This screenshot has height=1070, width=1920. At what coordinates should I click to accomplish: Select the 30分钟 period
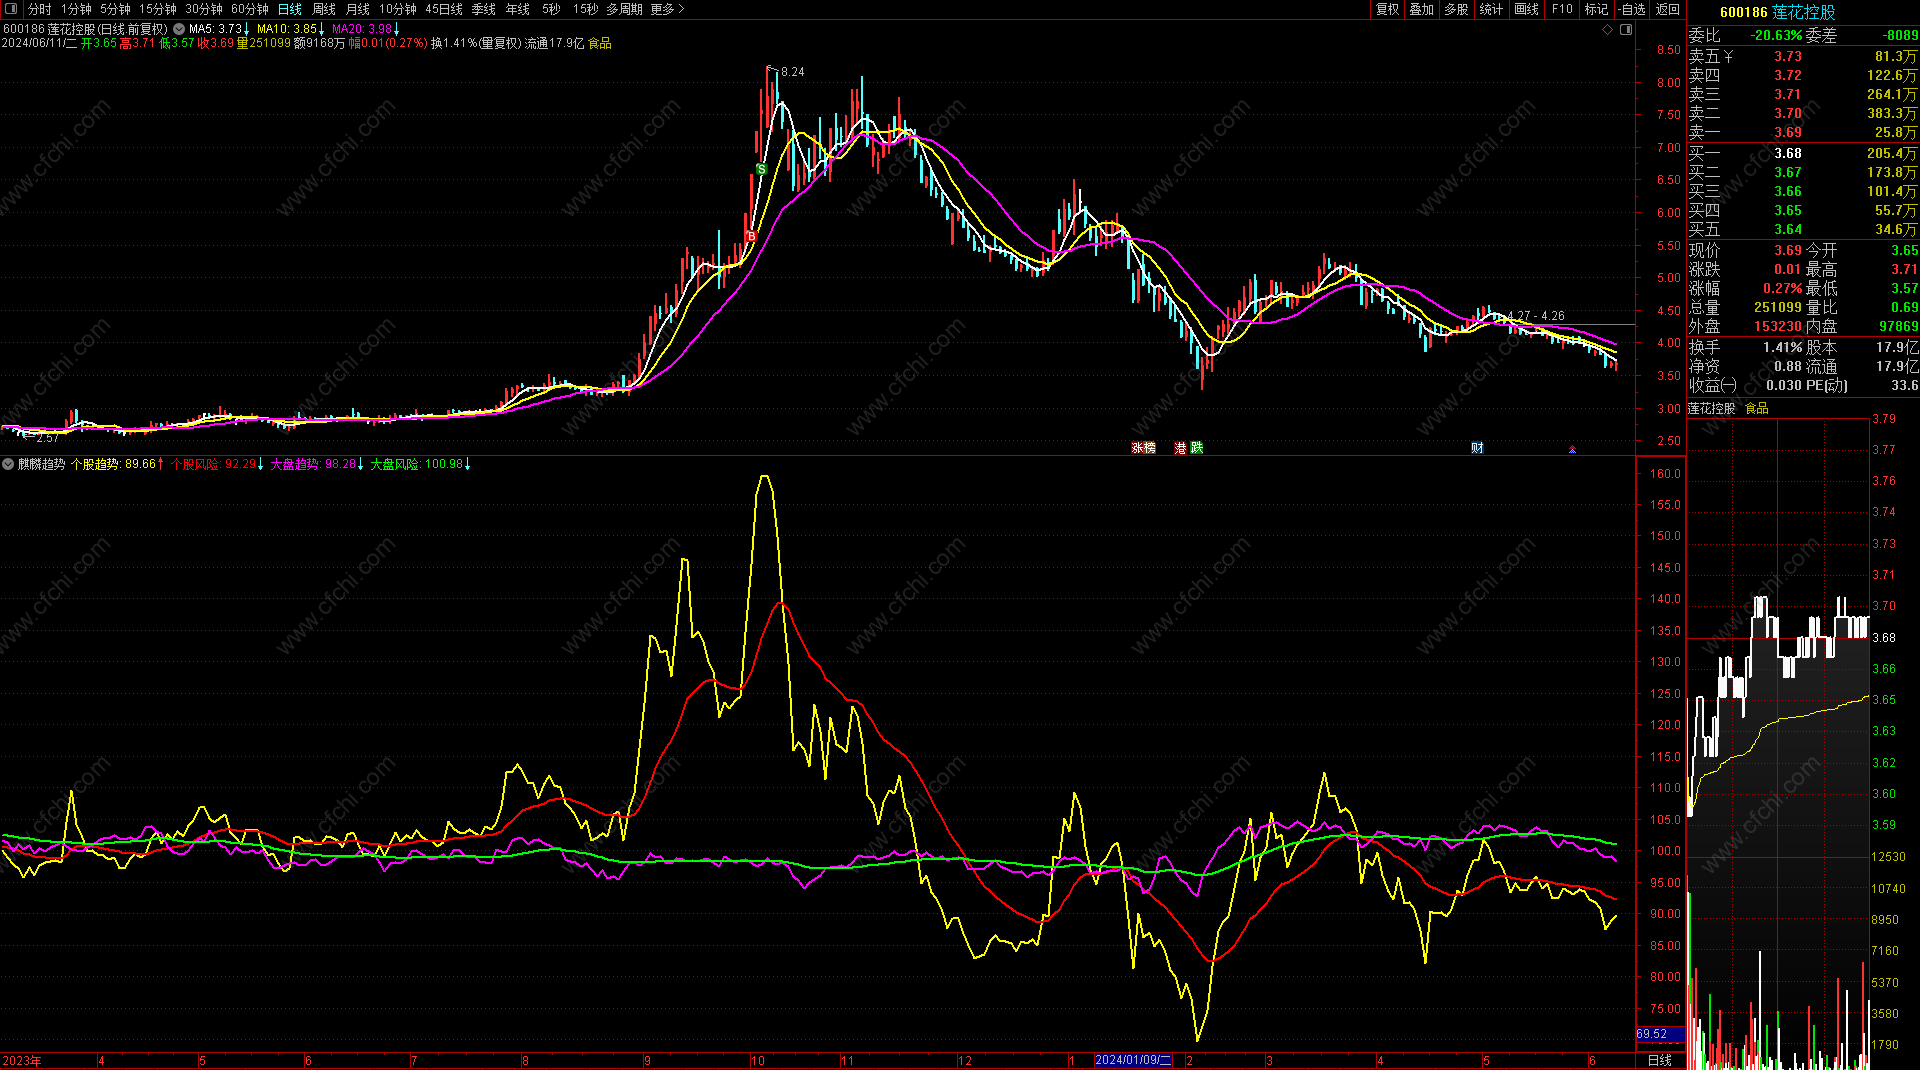(204, 9)
